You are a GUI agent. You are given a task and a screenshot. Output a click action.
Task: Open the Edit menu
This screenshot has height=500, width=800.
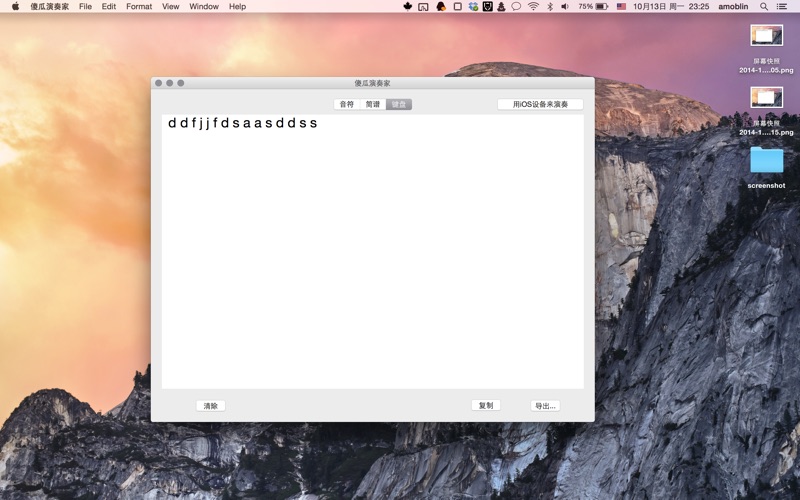point(108,6)
